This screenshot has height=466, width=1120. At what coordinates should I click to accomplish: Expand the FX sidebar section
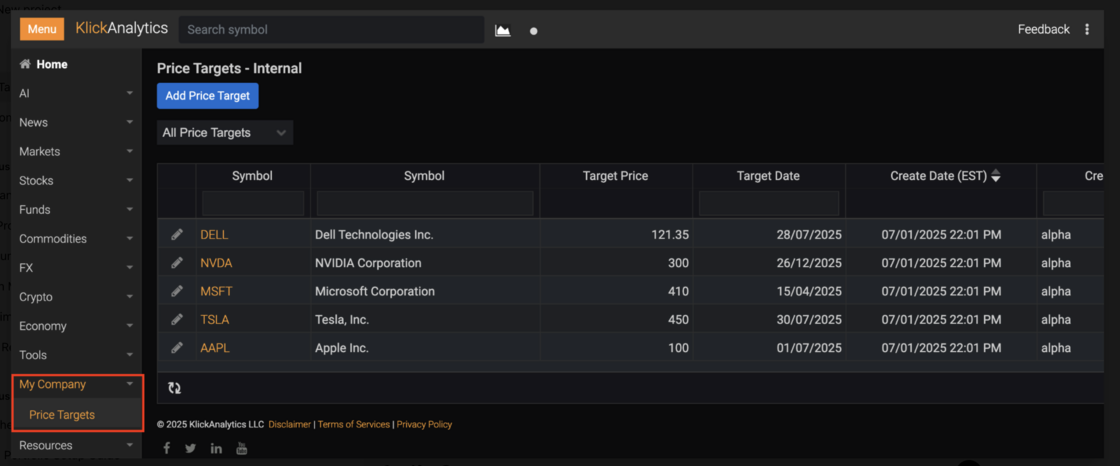coord(76,268)
